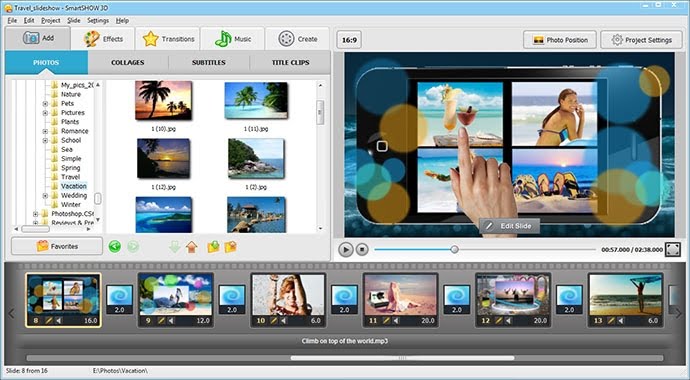Click the green down arrow icon
The width and height of the screenshot is (690, 380).
pos(175,247)
